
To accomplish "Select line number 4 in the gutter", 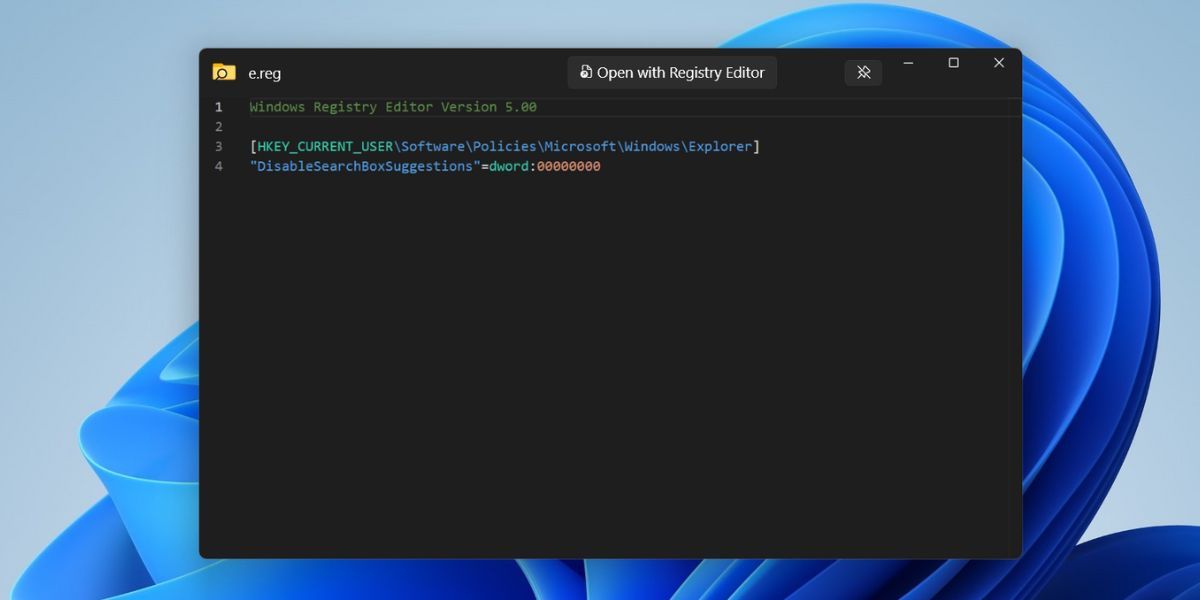I will click(218, 167).
